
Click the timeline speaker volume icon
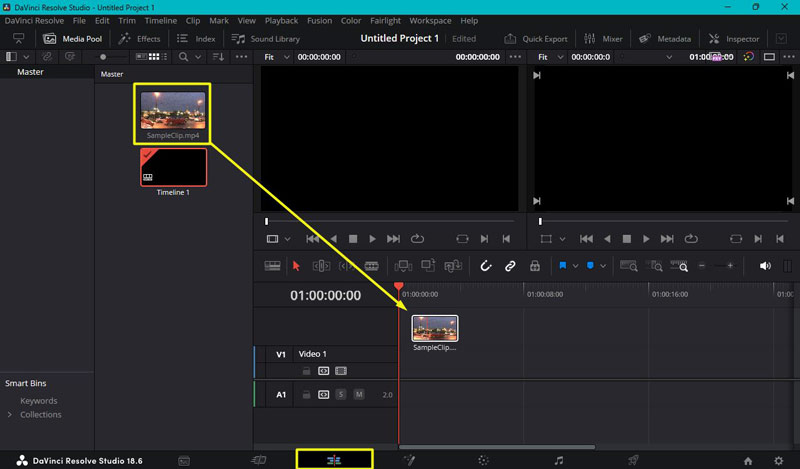tap(765, 266)
